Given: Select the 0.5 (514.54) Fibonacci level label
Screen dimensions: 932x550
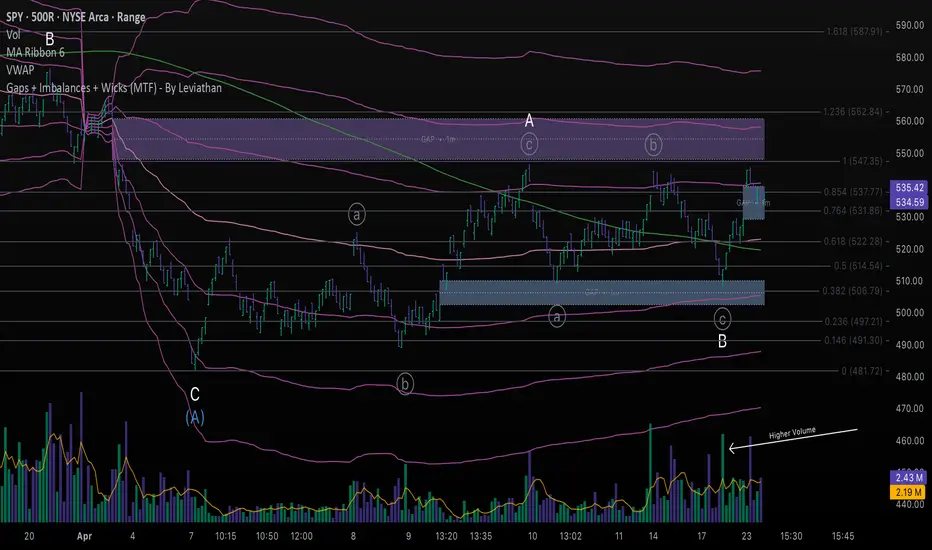Looking at the screenshot, I should point(858,266).
